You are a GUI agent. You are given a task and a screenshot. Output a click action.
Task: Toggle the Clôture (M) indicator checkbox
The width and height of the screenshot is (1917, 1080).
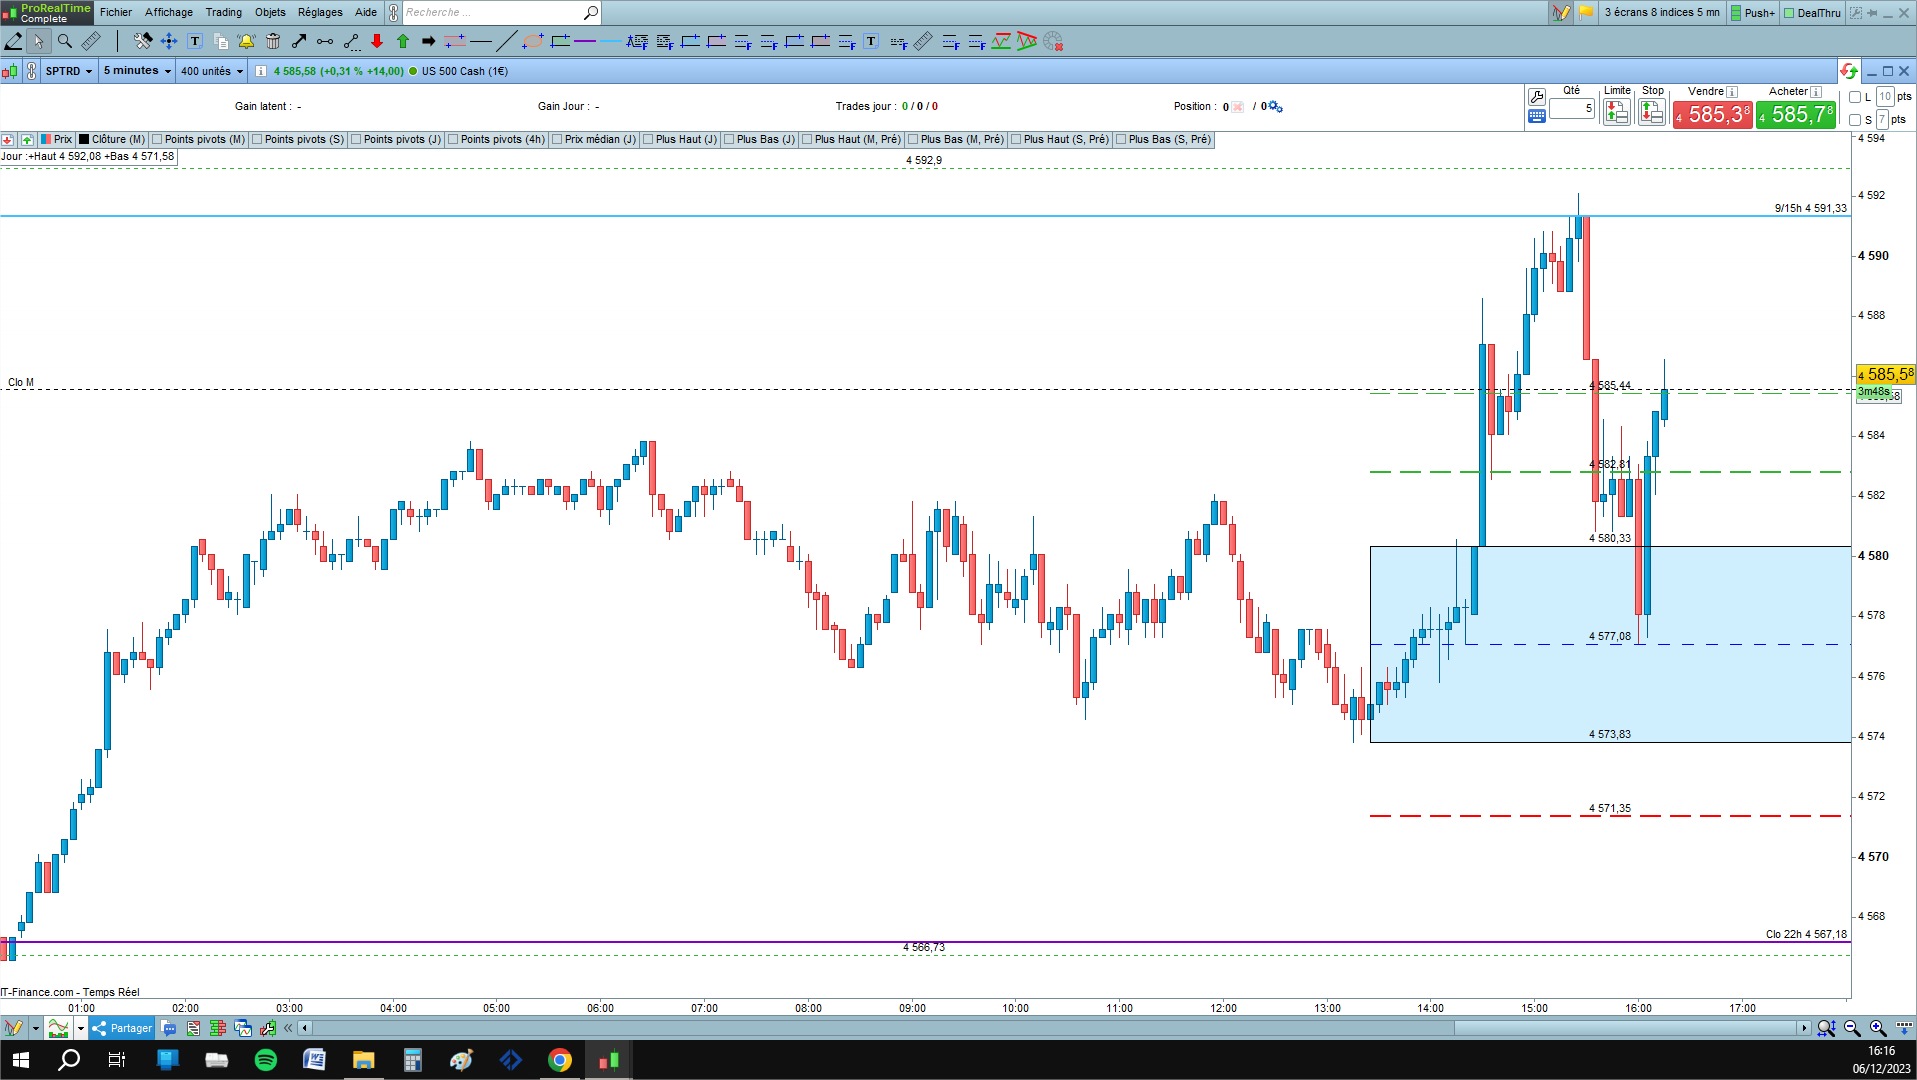tap(85, 140)
